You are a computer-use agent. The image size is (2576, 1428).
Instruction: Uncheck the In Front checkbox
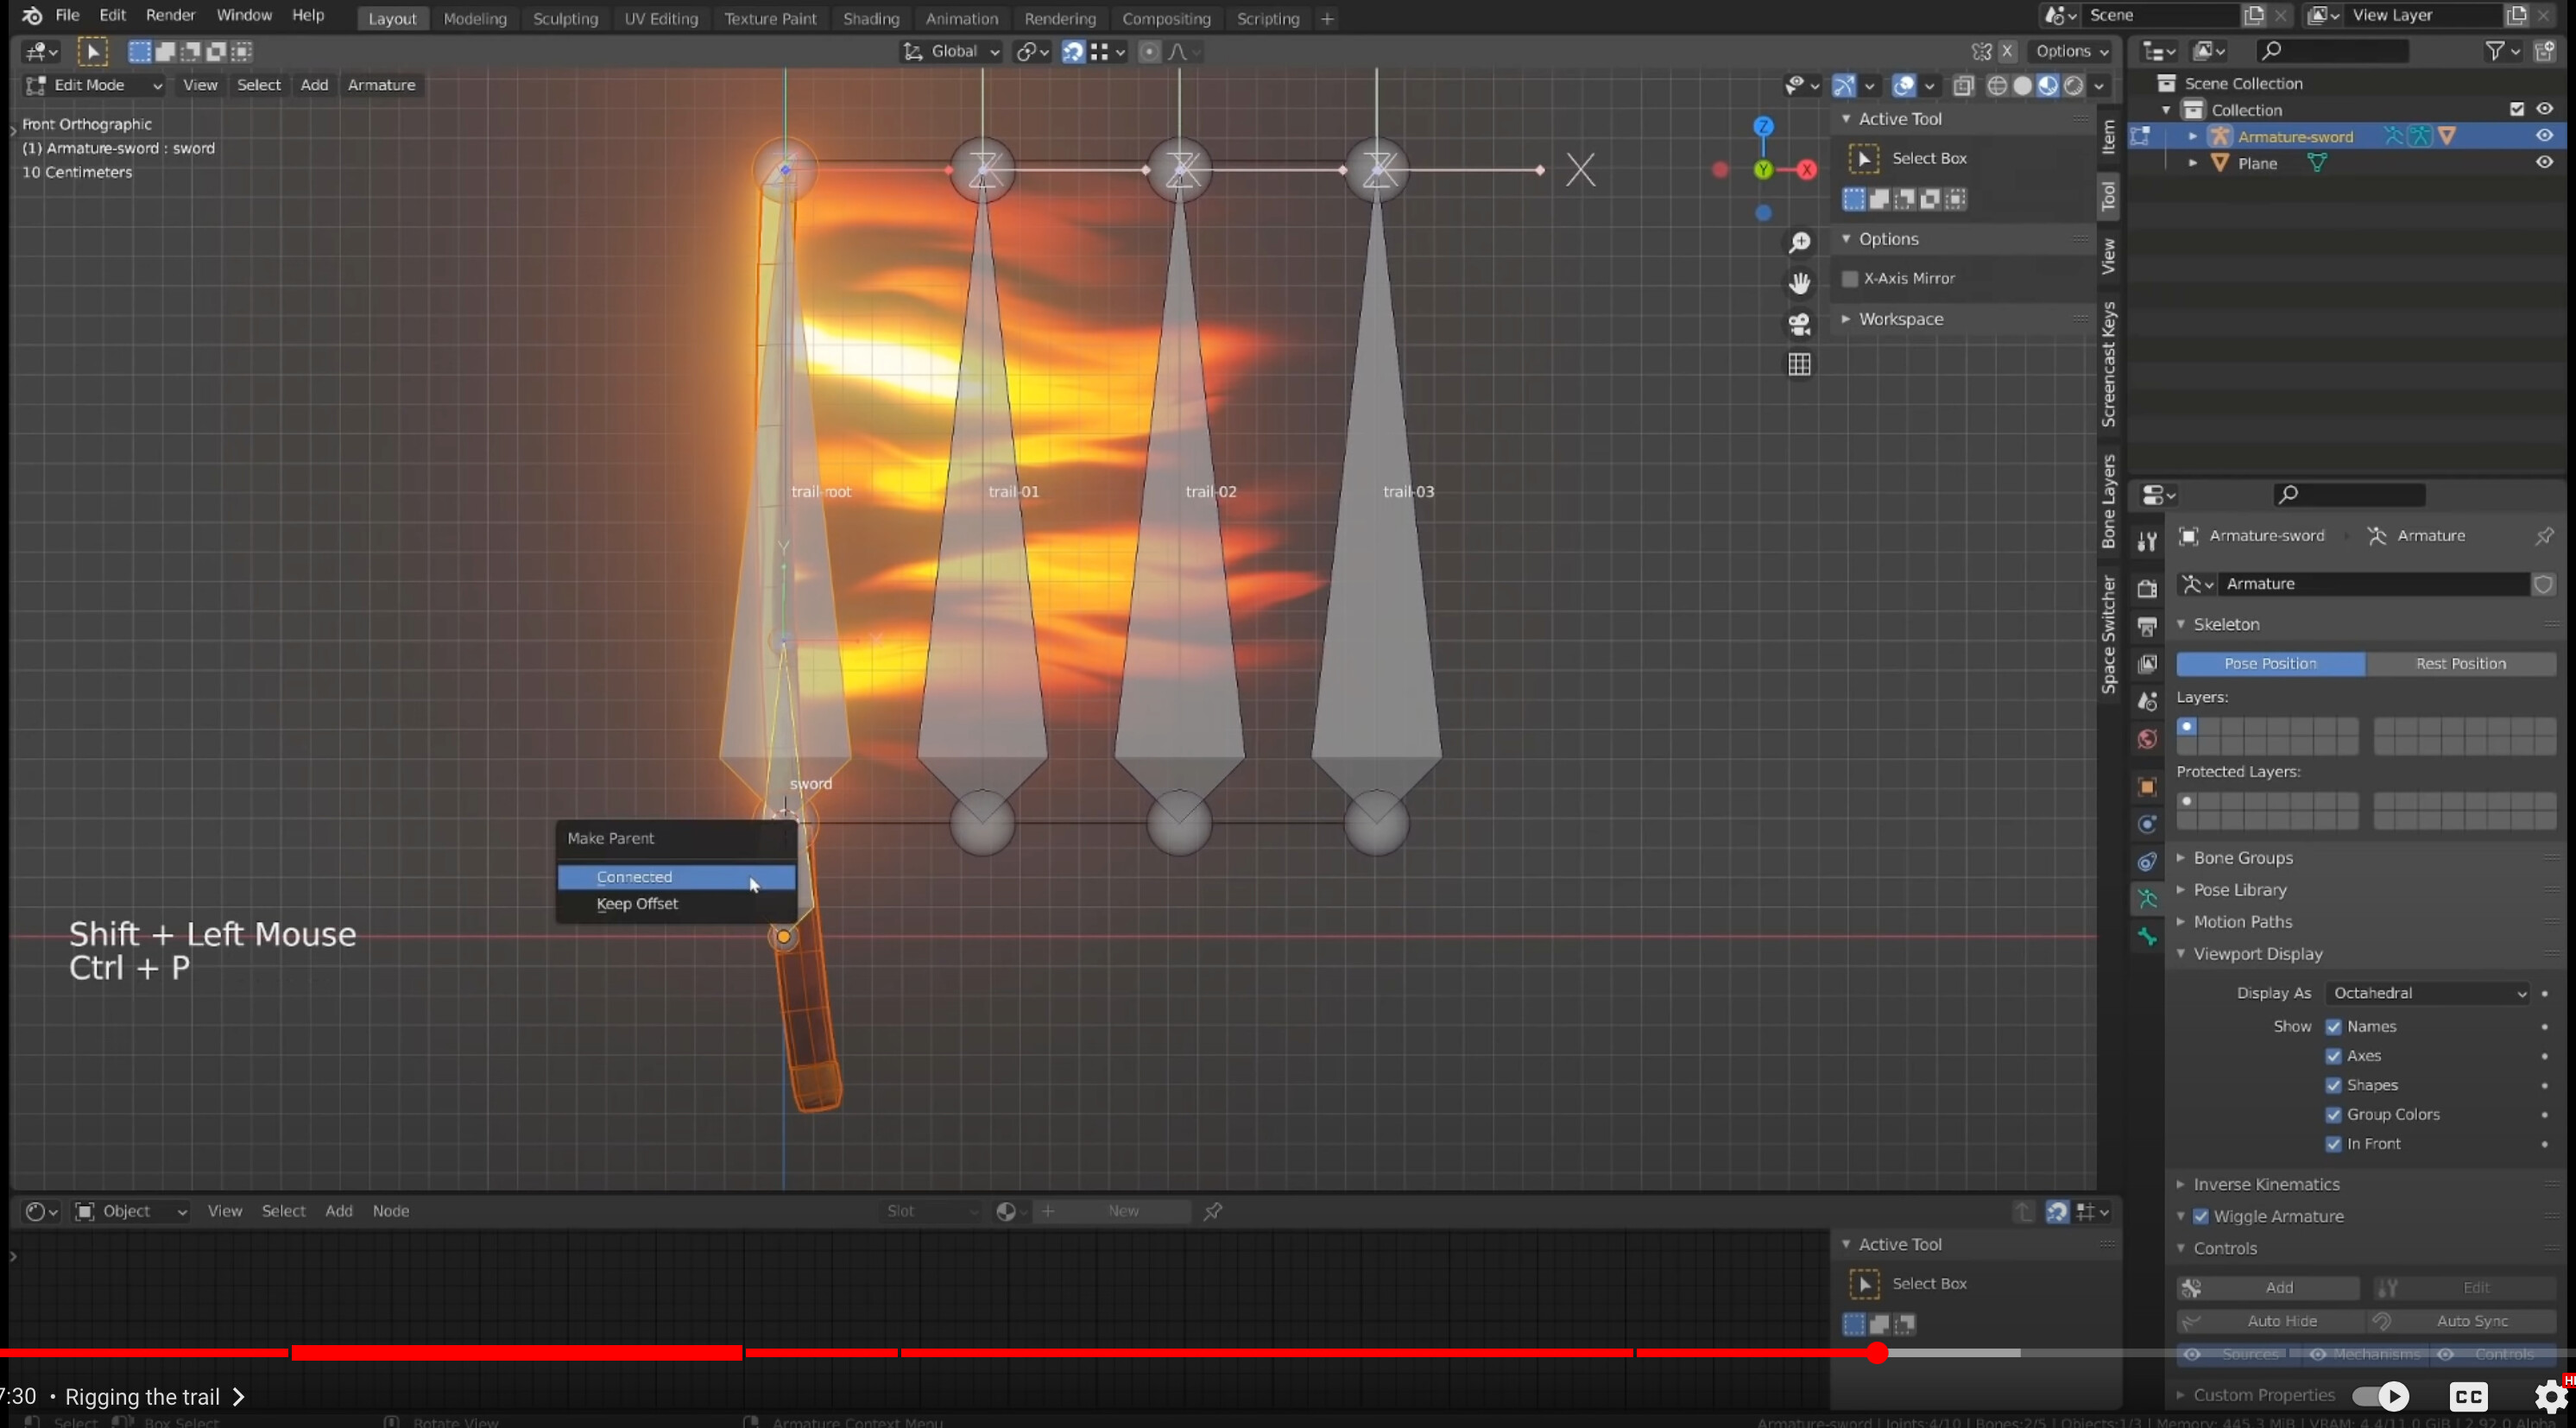(x=2334, y=1144)
